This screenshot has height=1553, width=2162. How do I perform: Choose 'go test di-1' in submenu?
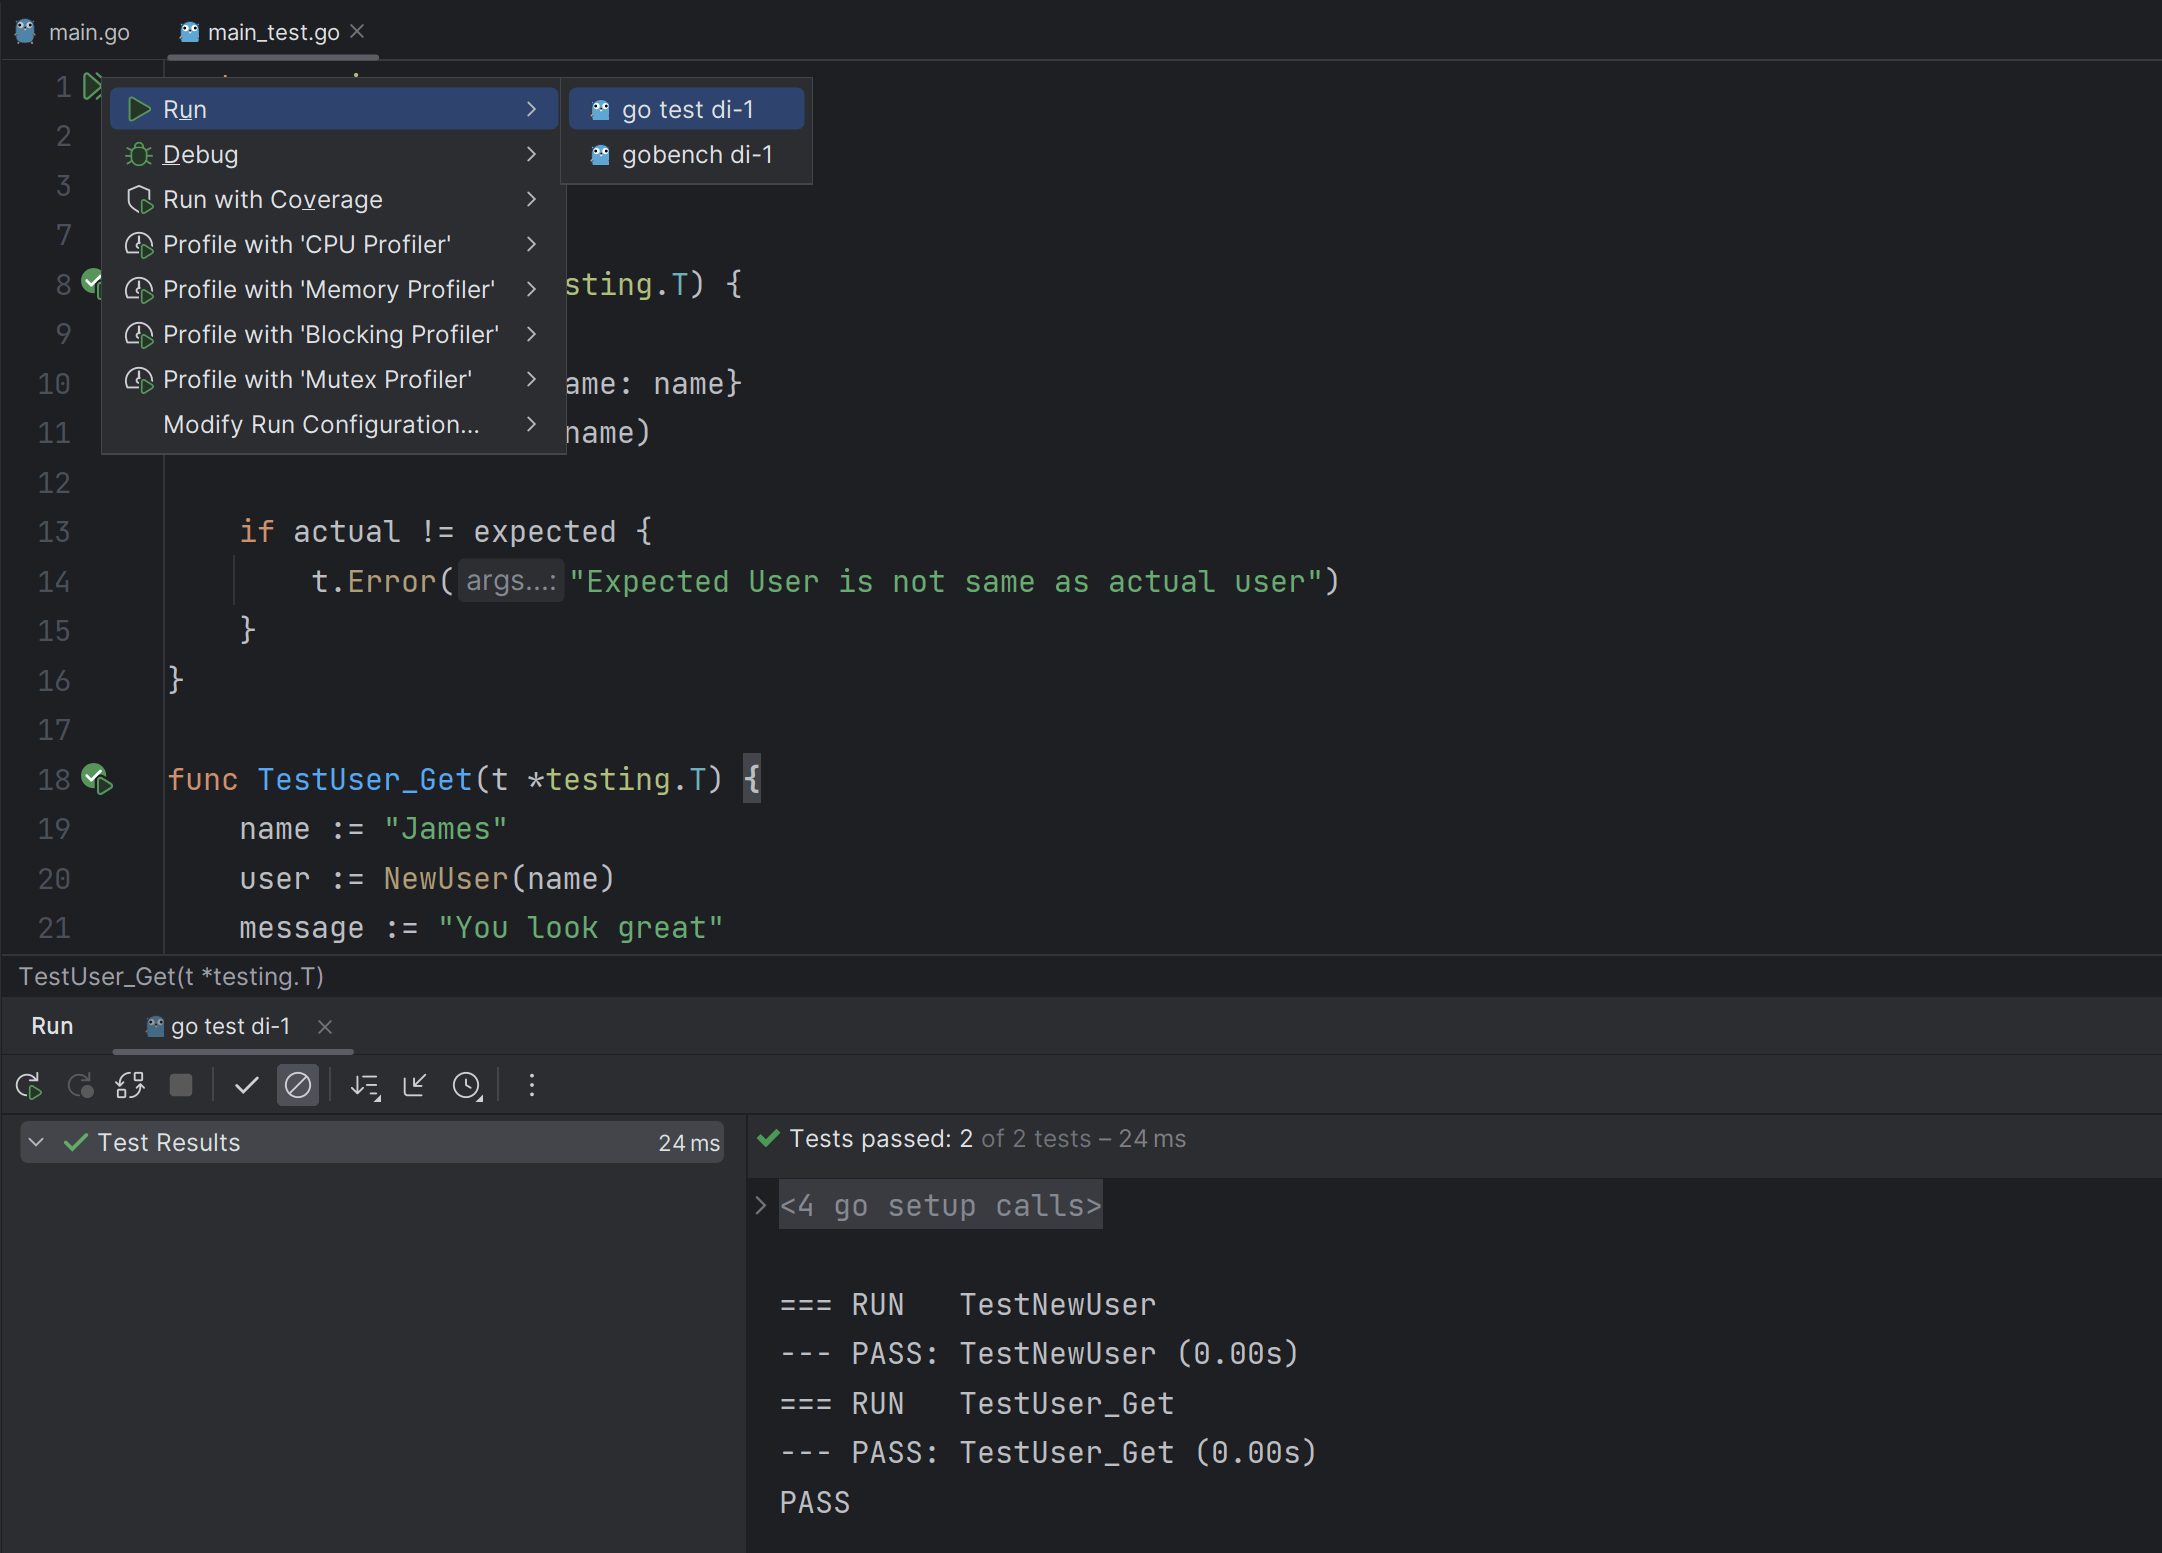pyautogui.click(x=687, y=109)
